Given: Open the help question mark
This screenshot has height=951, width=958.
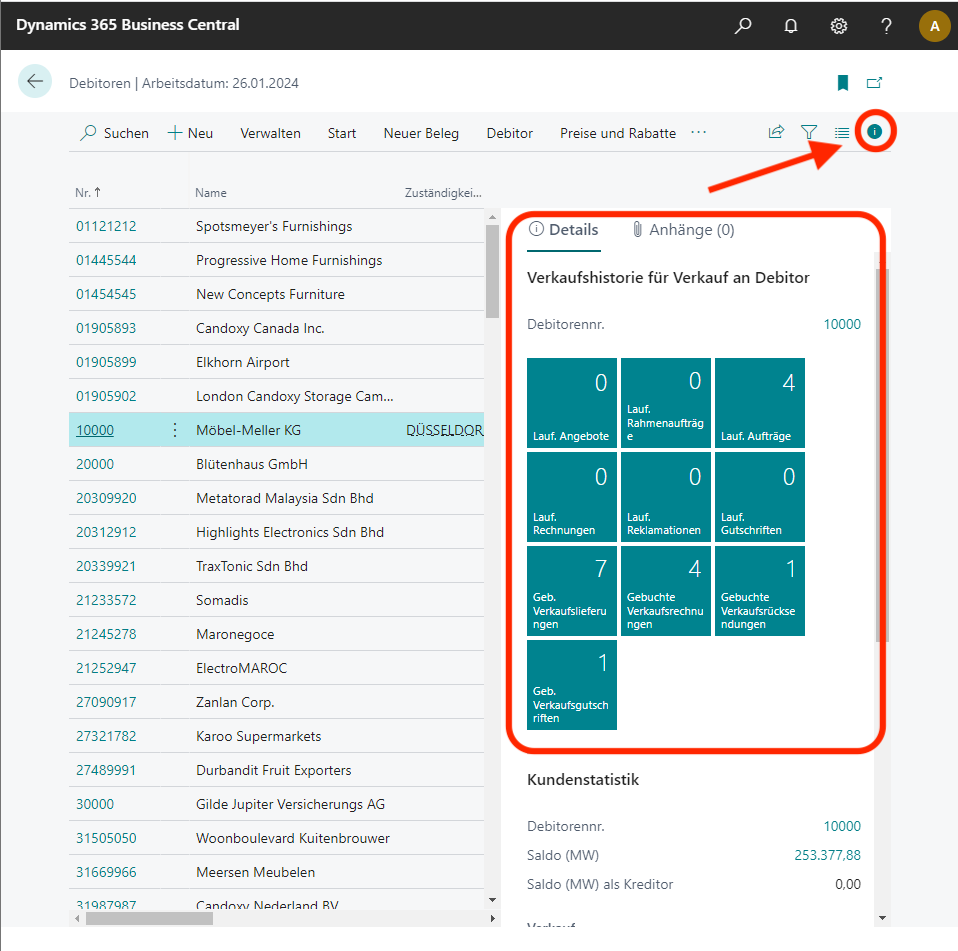Looking at the screenshot, I should (886, 26).
